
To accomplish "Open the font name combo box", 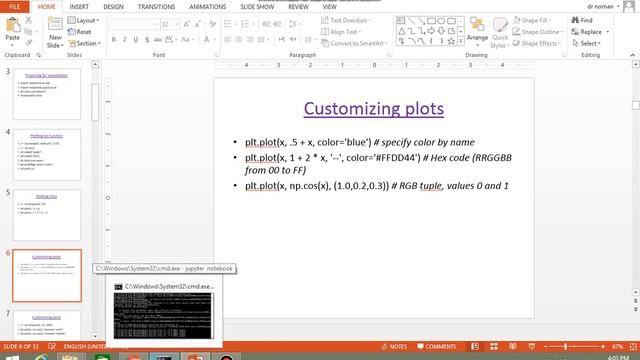I will (134, 24).
